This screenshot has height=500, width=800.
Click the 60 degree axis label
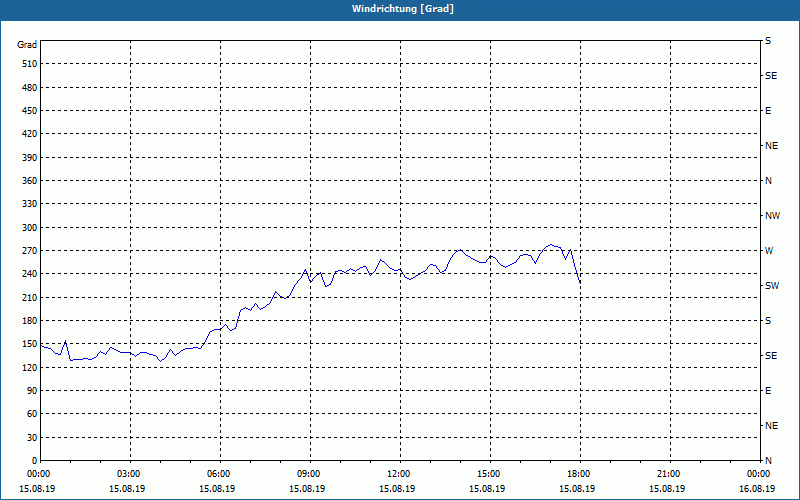coord(32,414)
